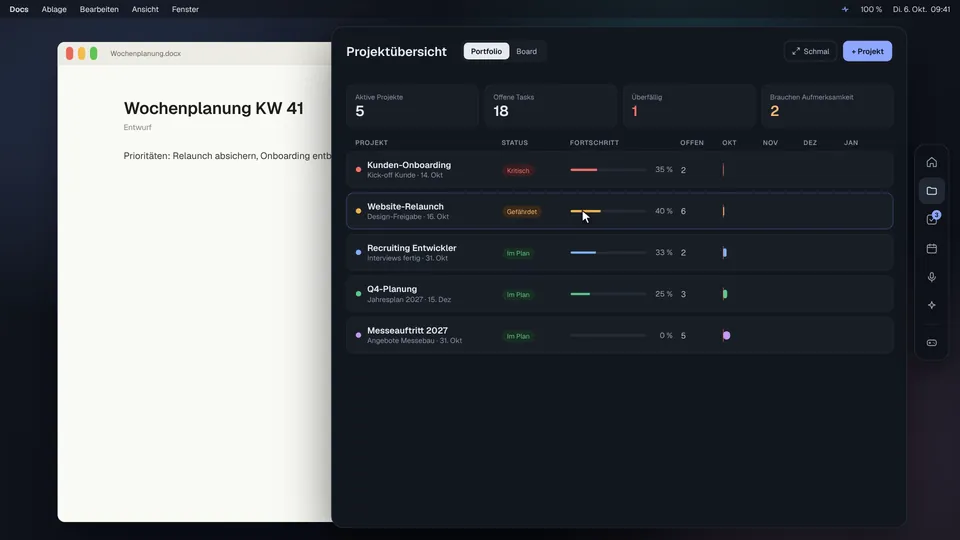Image resolution: width=960 pixels, height=540 pixels.
Task: Click the OFFEN column header
Action: pyautogui.click(x=692, y=143)
